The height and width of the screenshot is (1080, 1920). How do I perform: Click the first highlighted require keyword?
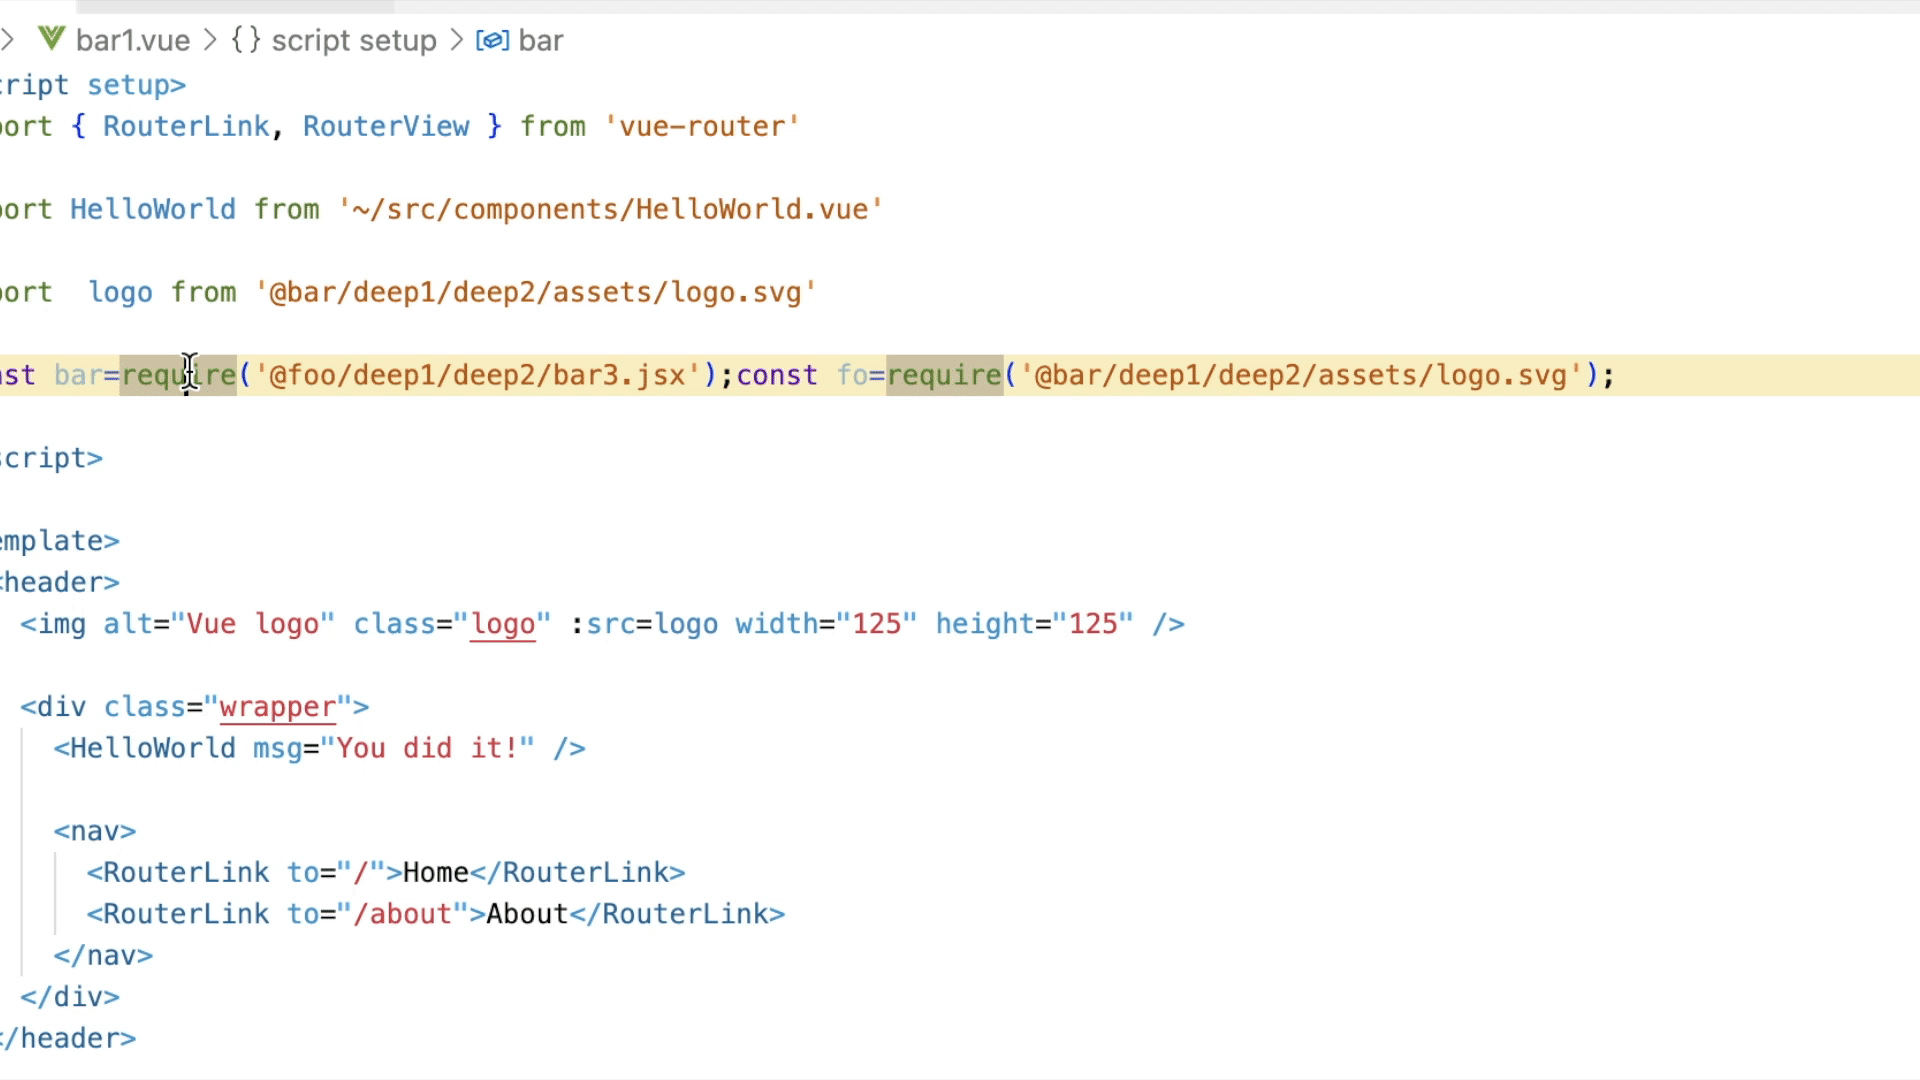pyautogui.click(x=178, y=376)
